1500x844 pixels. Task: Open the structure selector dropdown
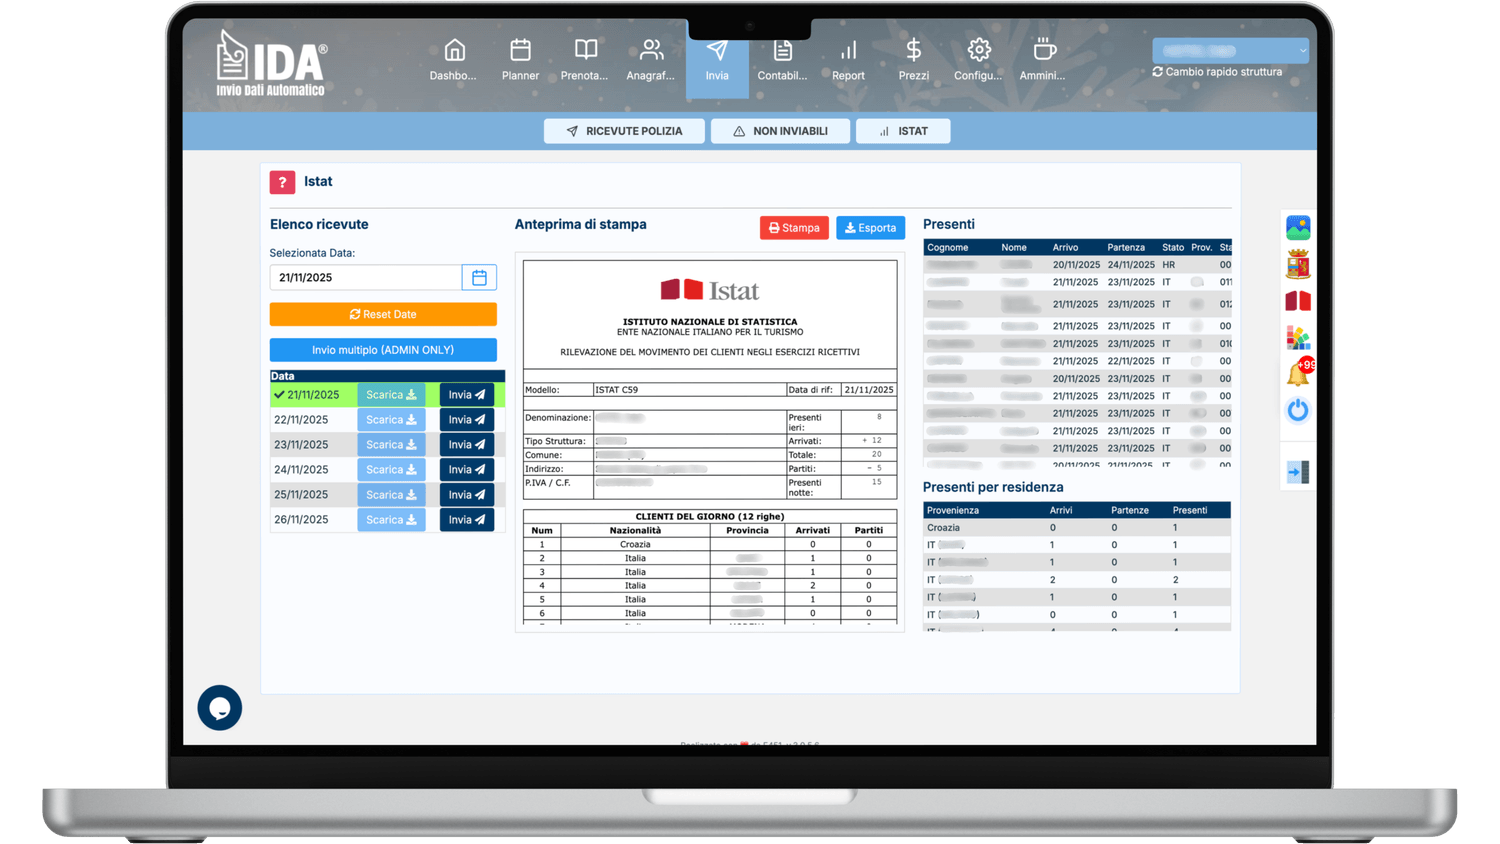coord(1230,50)
